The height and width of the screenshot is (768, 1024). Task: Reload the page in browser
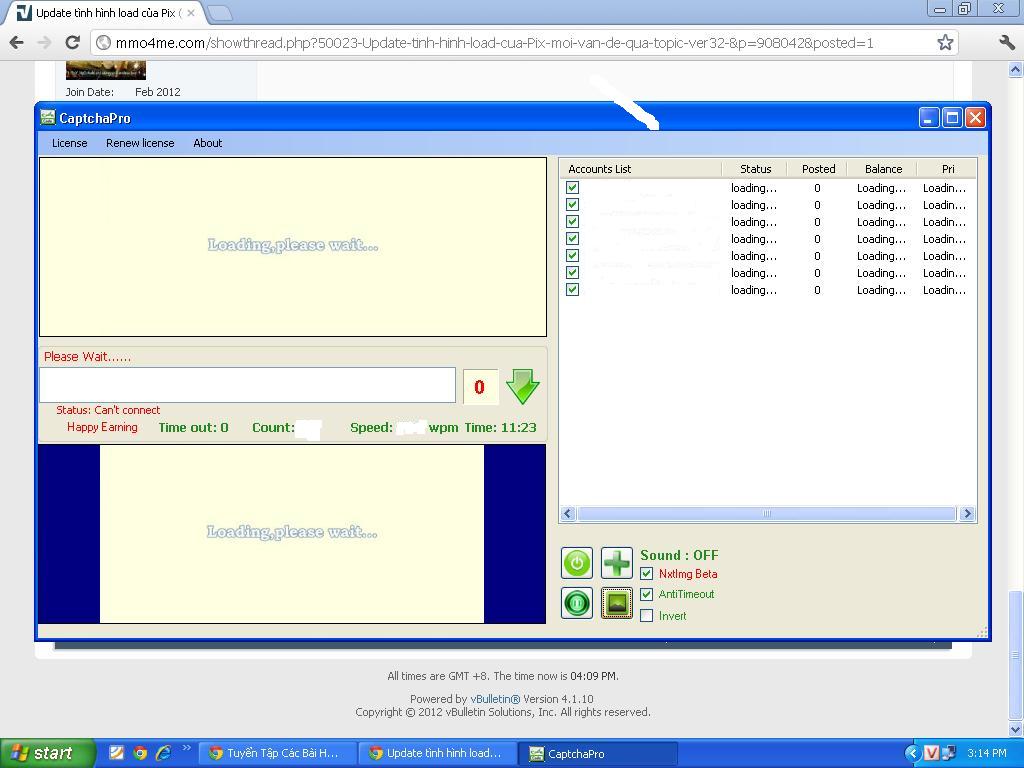[x=72, y=43]
